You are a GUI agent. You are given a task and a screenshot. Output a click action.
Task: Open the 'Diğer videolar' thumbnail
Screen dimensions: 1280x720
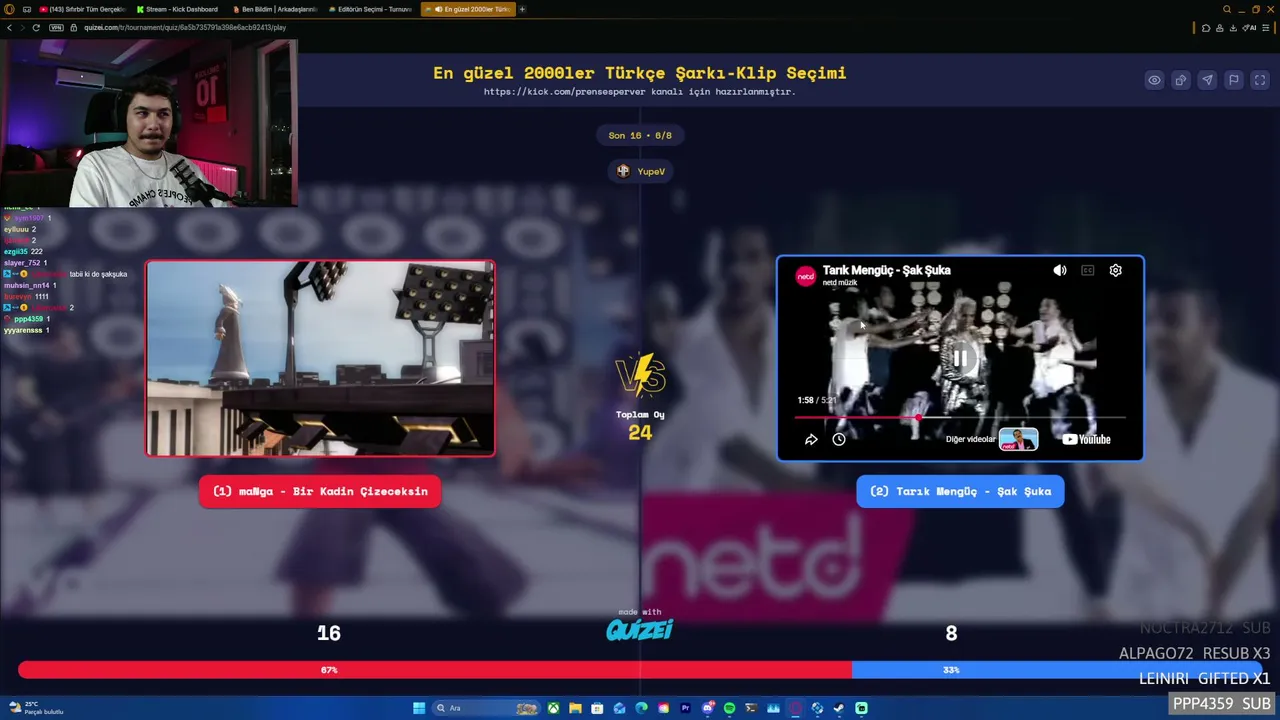tap(1018, 439)
